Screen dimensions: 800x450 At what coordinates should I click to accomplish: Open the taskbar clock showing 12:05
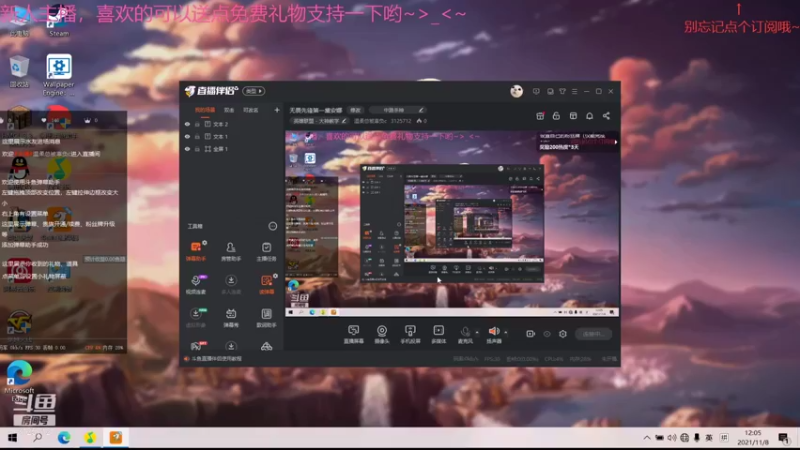point(753,438)
